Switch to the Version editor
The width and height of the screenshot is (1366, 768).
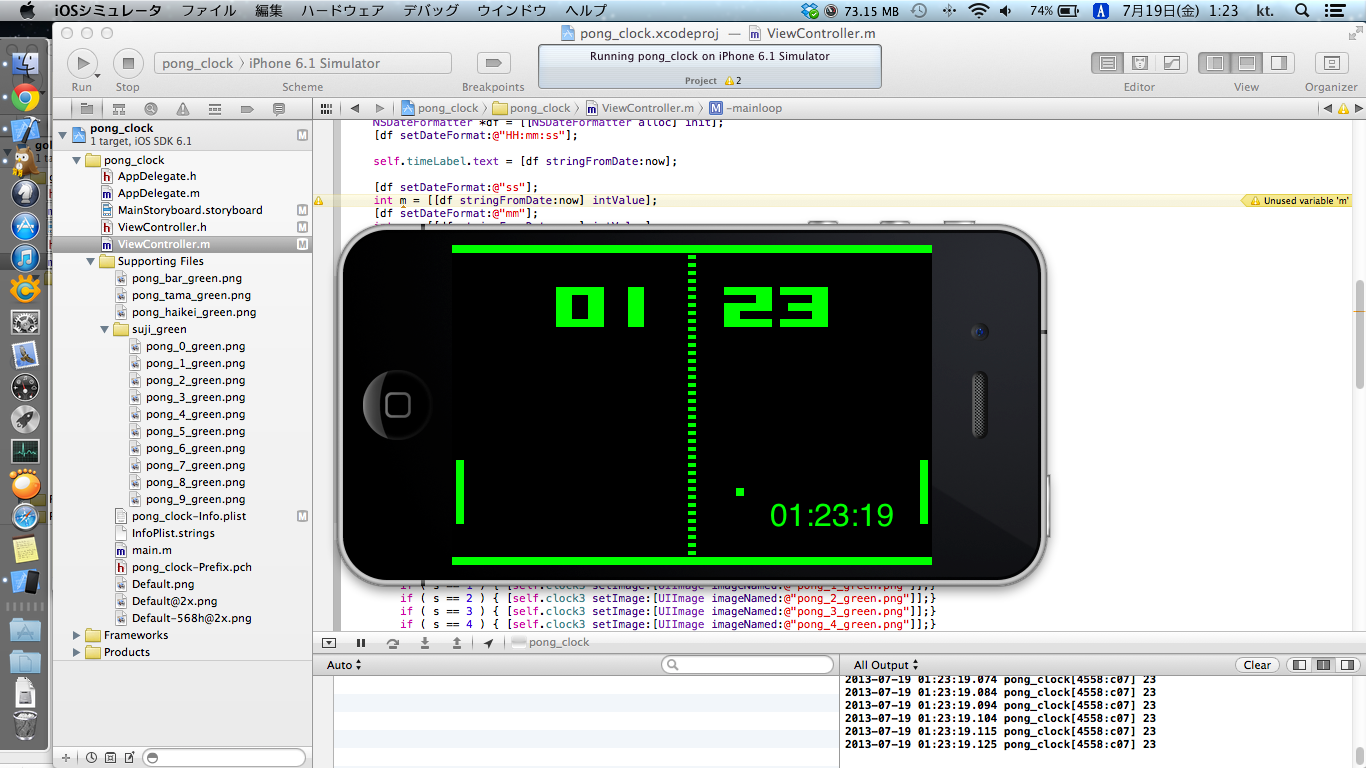(1171, 63)
